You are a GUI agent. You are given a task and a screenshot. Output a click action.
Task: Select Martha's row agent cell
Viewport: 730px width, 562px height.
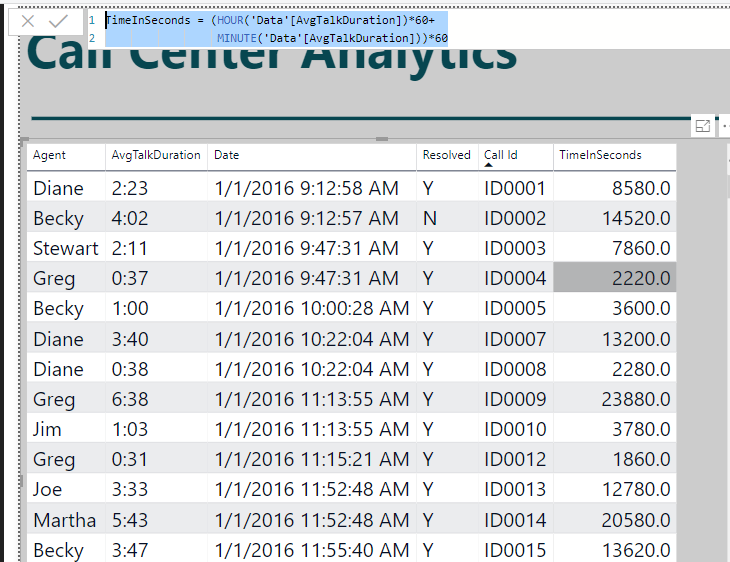[x=65, y=520]
